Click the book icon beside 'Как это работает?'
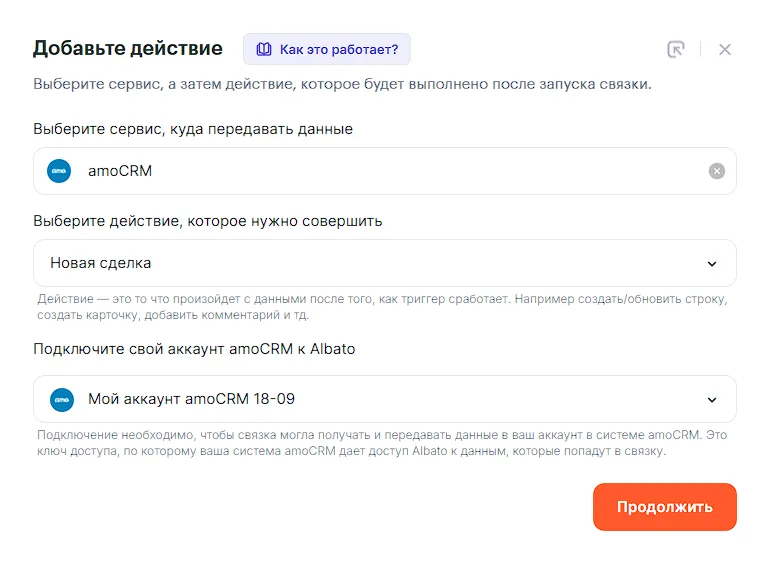Screen dimensions: 764x564 (264, 49)
